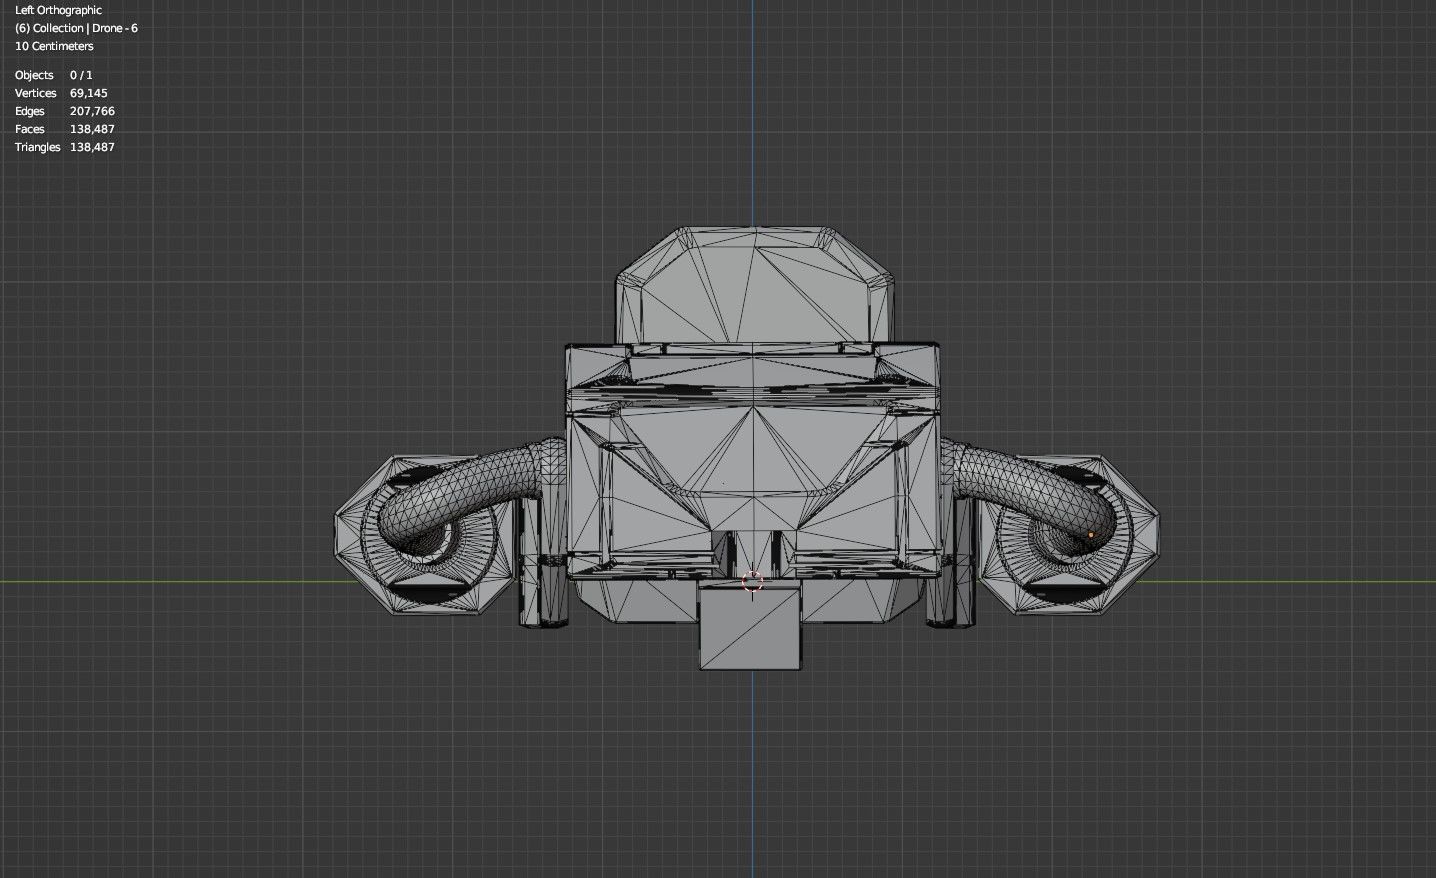Click the 'Vertices 69,145' statistics row
Screen dimensions: 1436x878
pyautogui.click(x=61, y=93)
